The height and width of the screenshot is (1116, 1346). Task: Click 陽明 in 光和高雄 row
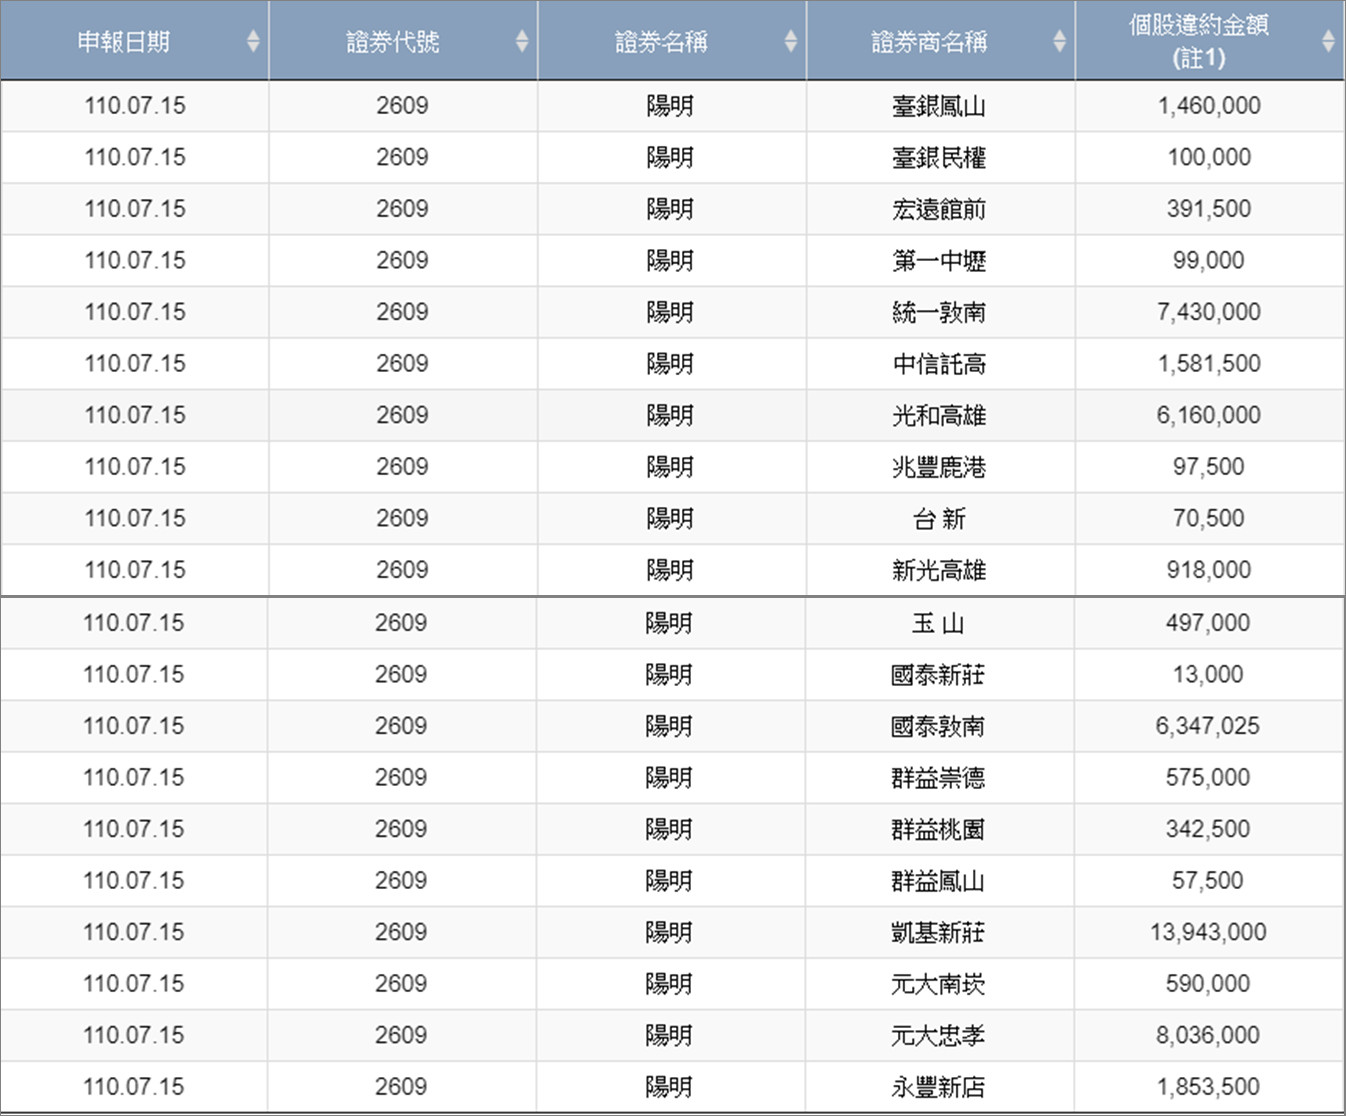pyautogui.click(x=670, y=415)
